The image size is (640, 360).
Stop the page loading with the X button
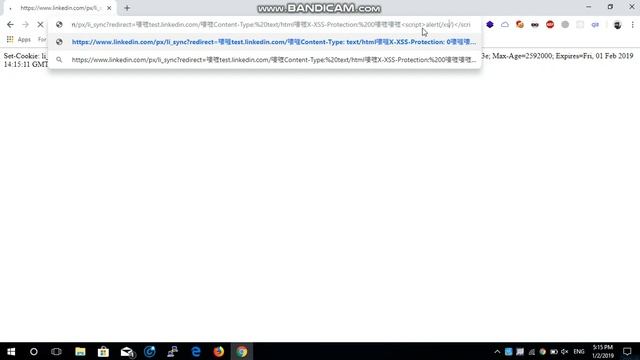(40, 24)
